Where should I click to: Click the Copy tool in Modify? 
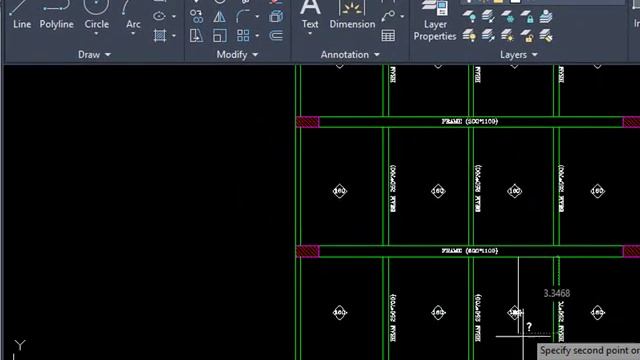pyautogui.click(x=196, y=17)
